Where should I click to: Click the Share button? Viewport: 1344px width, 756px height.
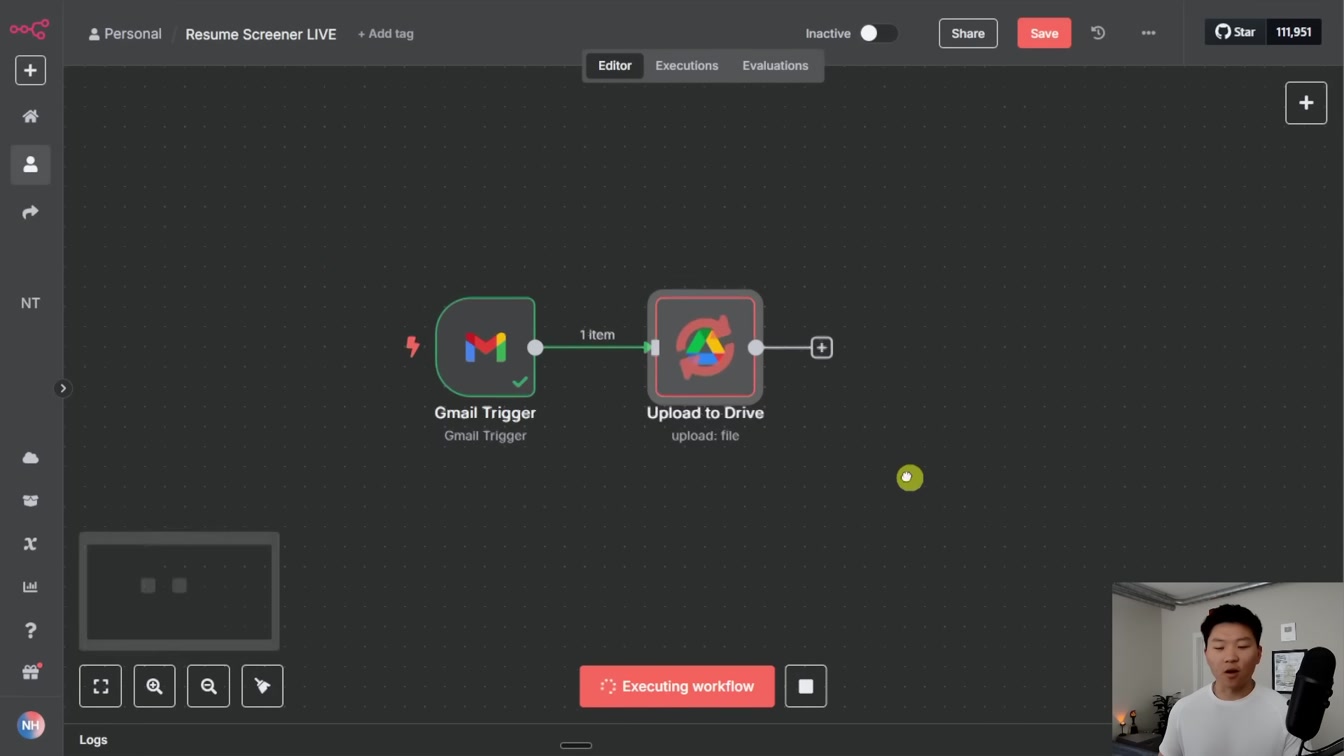(x=968, y=33)
